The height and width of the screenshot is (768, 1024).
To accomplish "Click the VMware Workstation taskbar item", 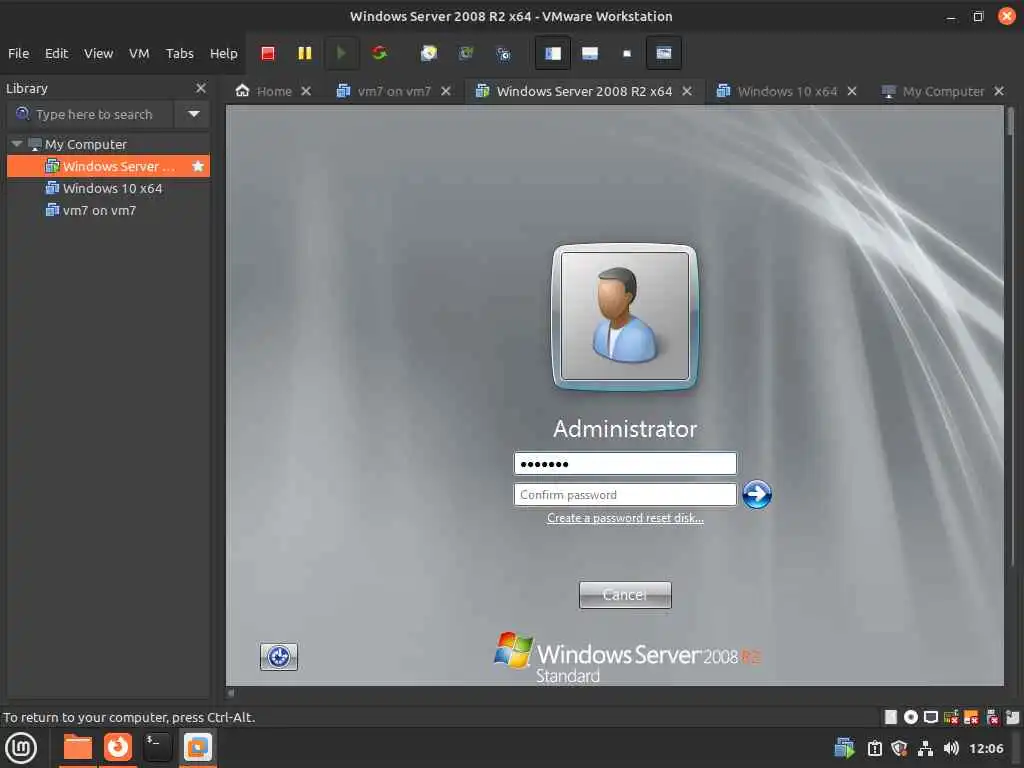I will 198,748.
